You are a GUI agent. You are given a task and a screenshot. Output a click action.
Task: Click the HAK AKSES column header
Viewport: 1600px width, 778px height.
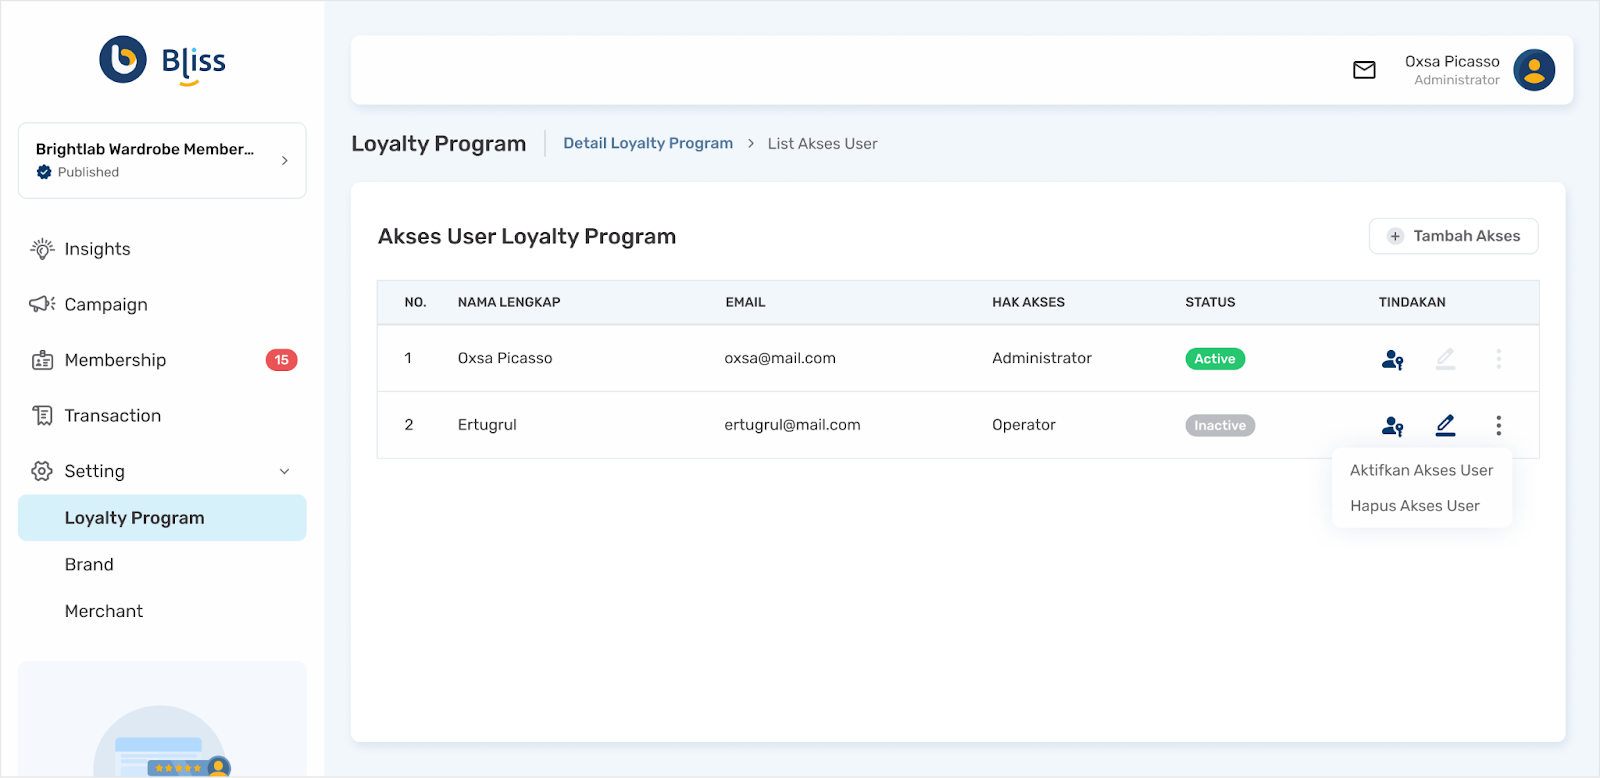[x=1028, y=302]
